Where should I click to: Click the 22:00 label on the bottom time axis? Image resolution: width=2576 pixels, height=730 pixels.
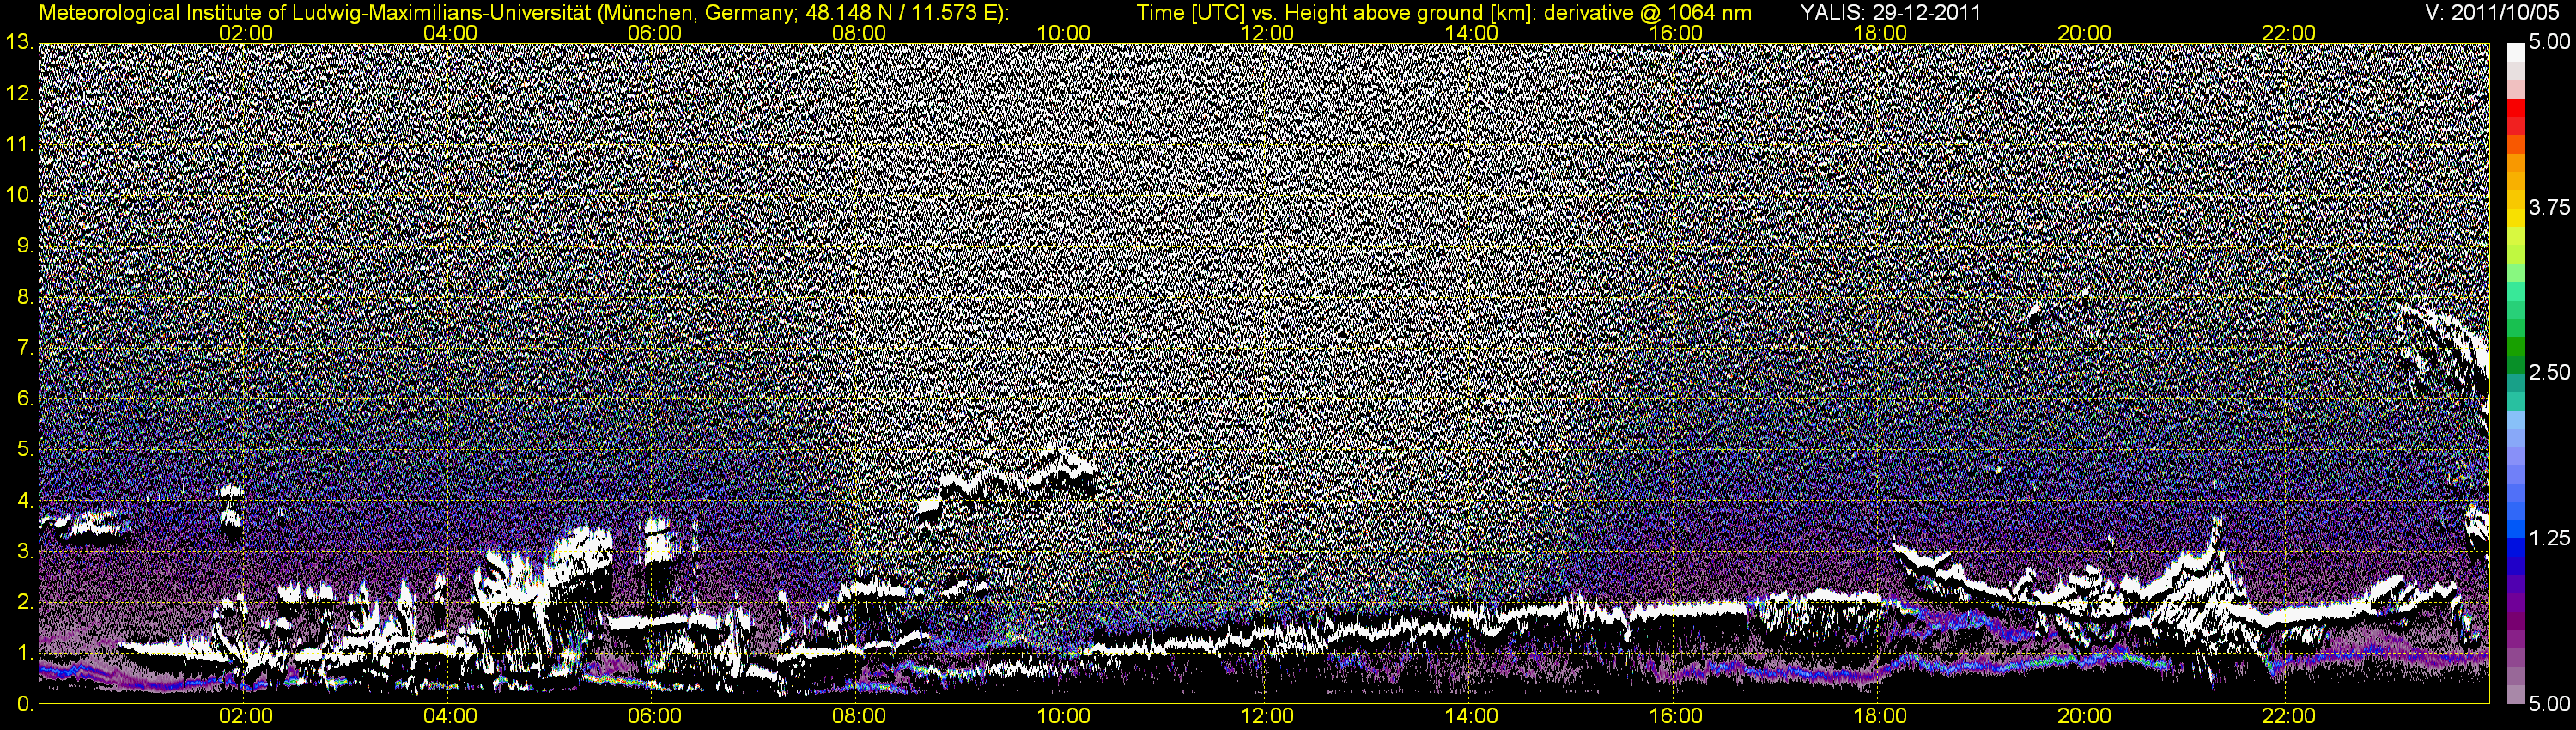tap(2289, 716)
